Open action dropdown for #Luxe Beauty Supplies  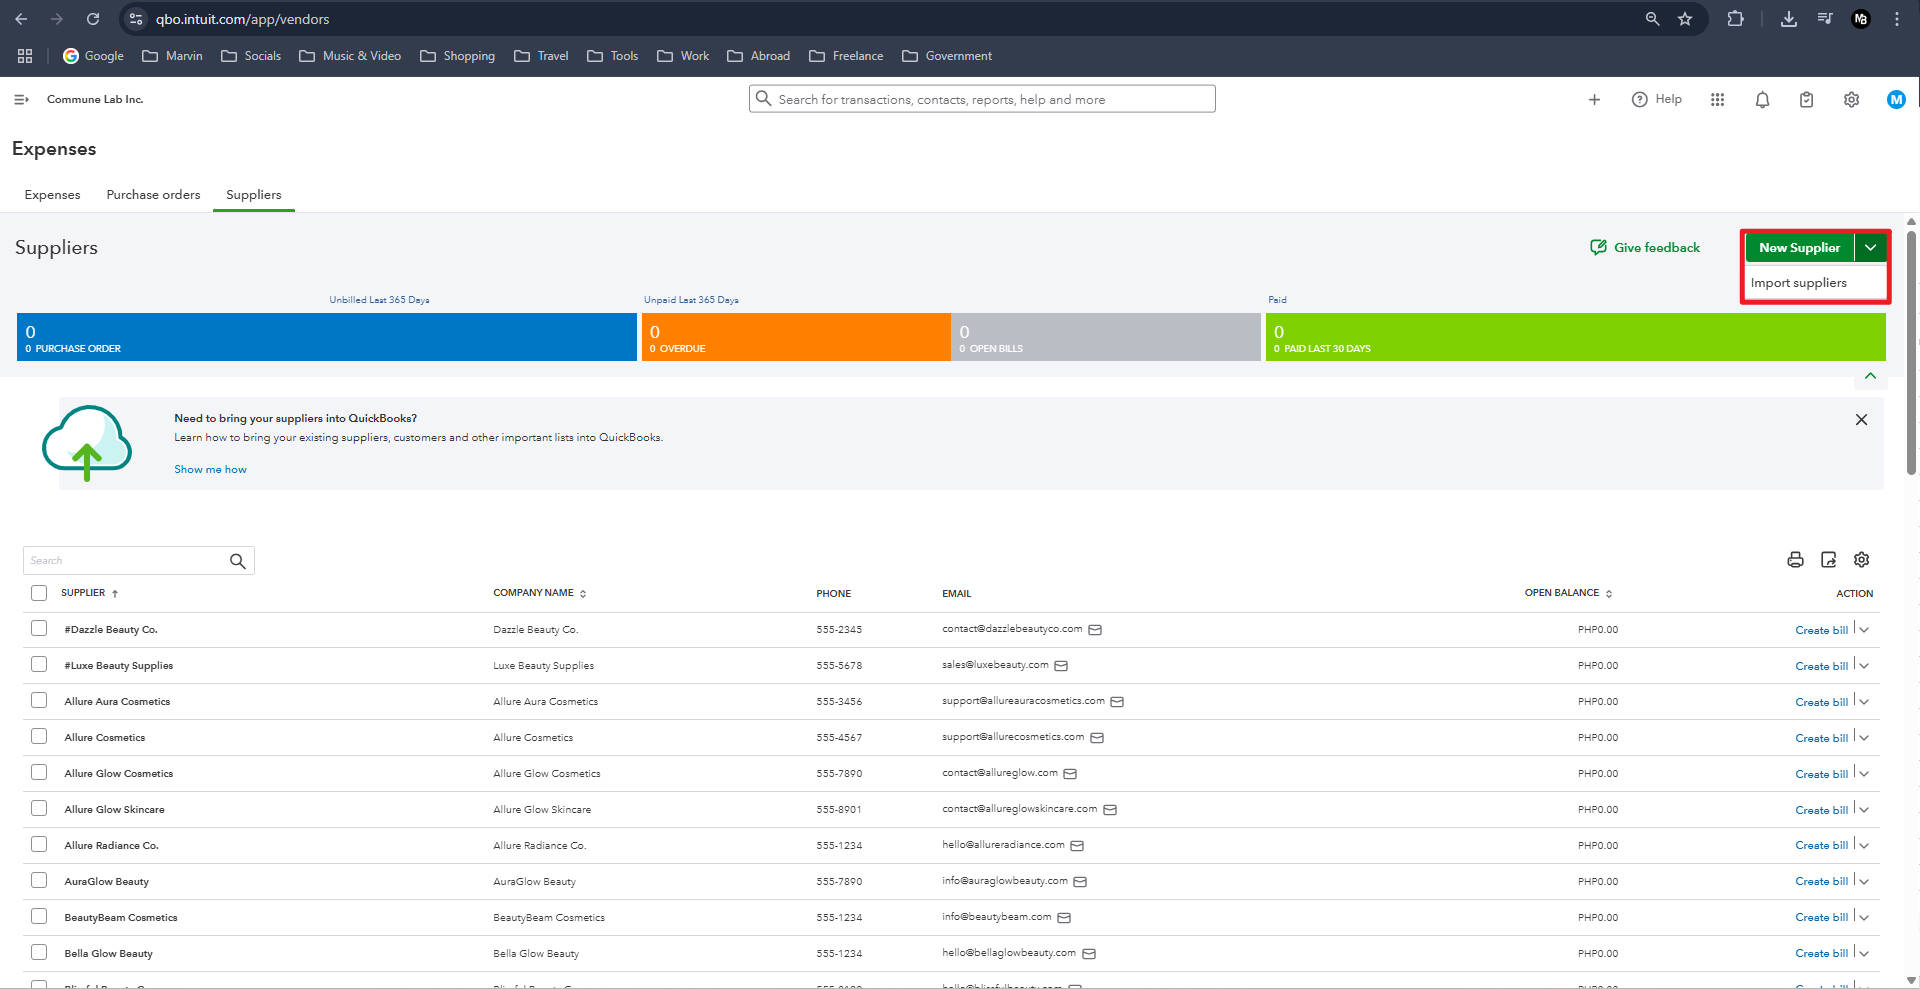[1864, 666]
